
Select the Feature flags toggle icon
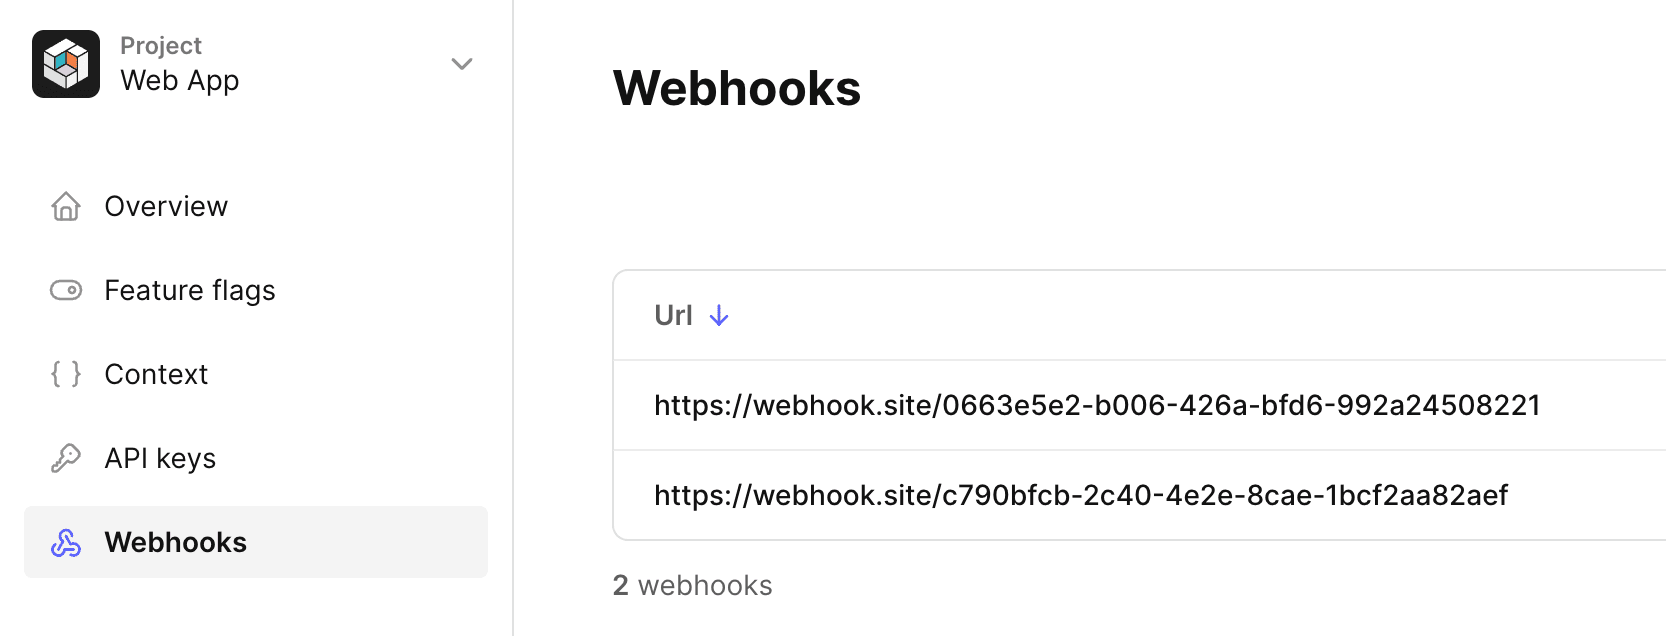click(64, 290)
